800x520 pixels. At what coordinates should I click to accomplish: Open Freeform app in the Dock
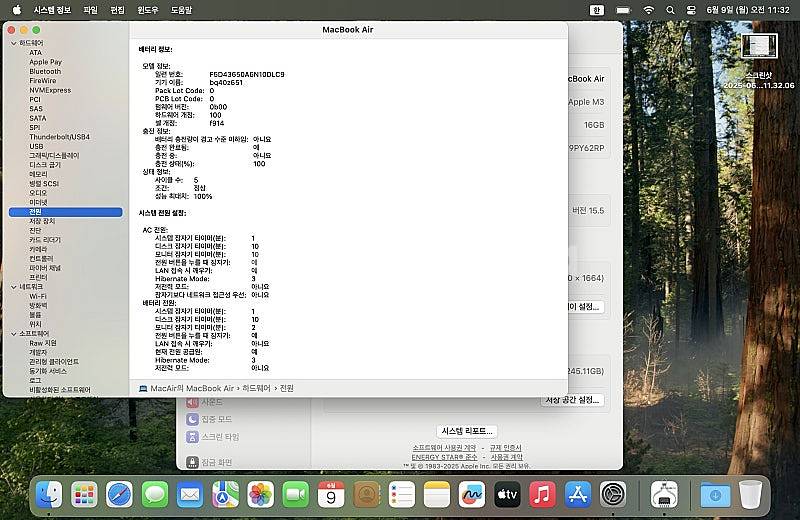[472, 494]
